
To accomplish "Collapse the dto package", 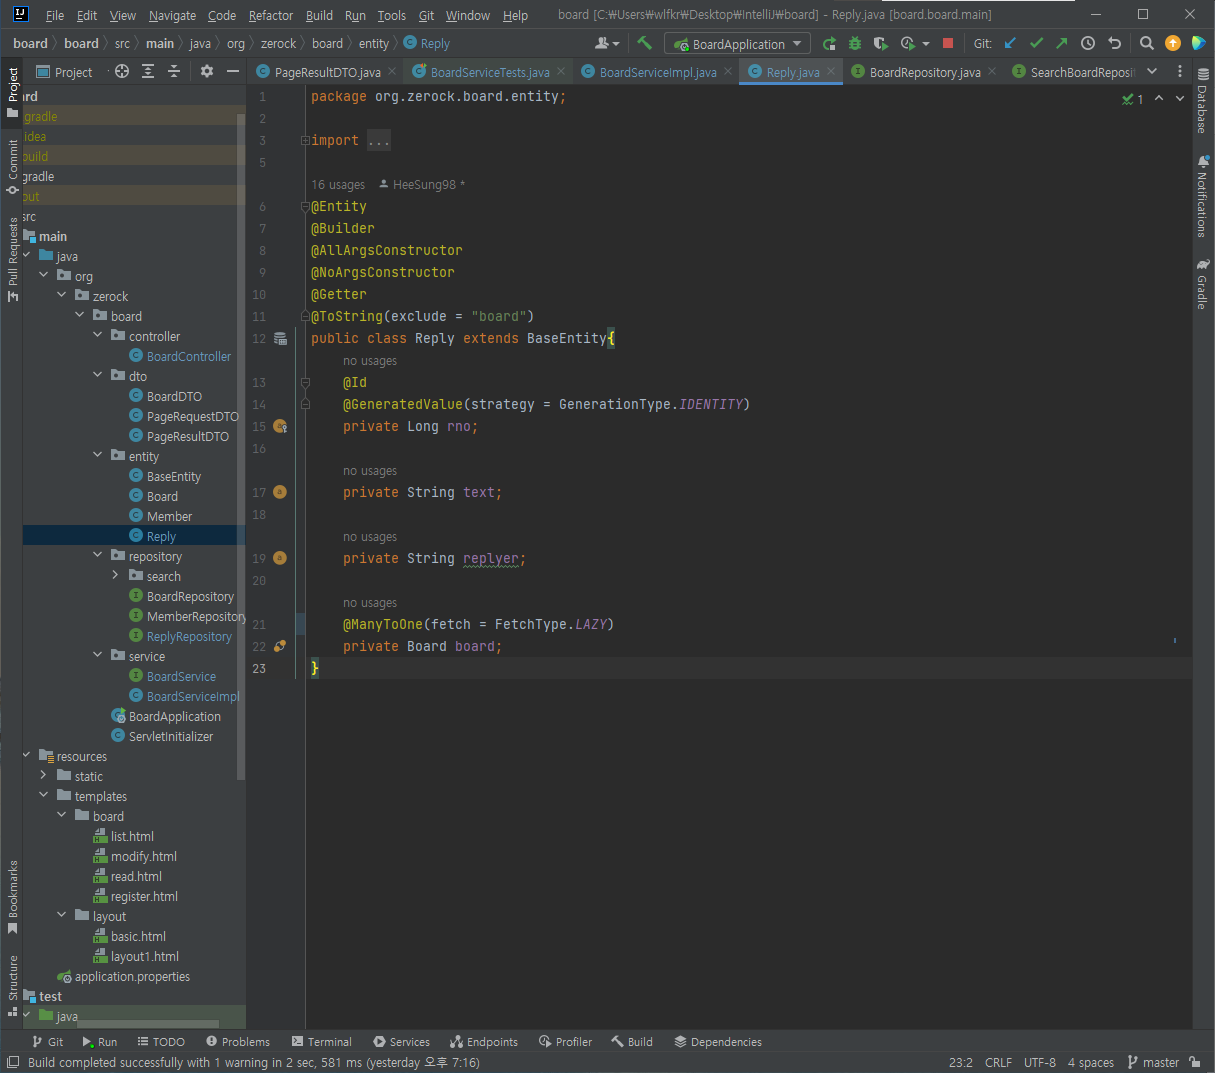I will pos(98,376).
